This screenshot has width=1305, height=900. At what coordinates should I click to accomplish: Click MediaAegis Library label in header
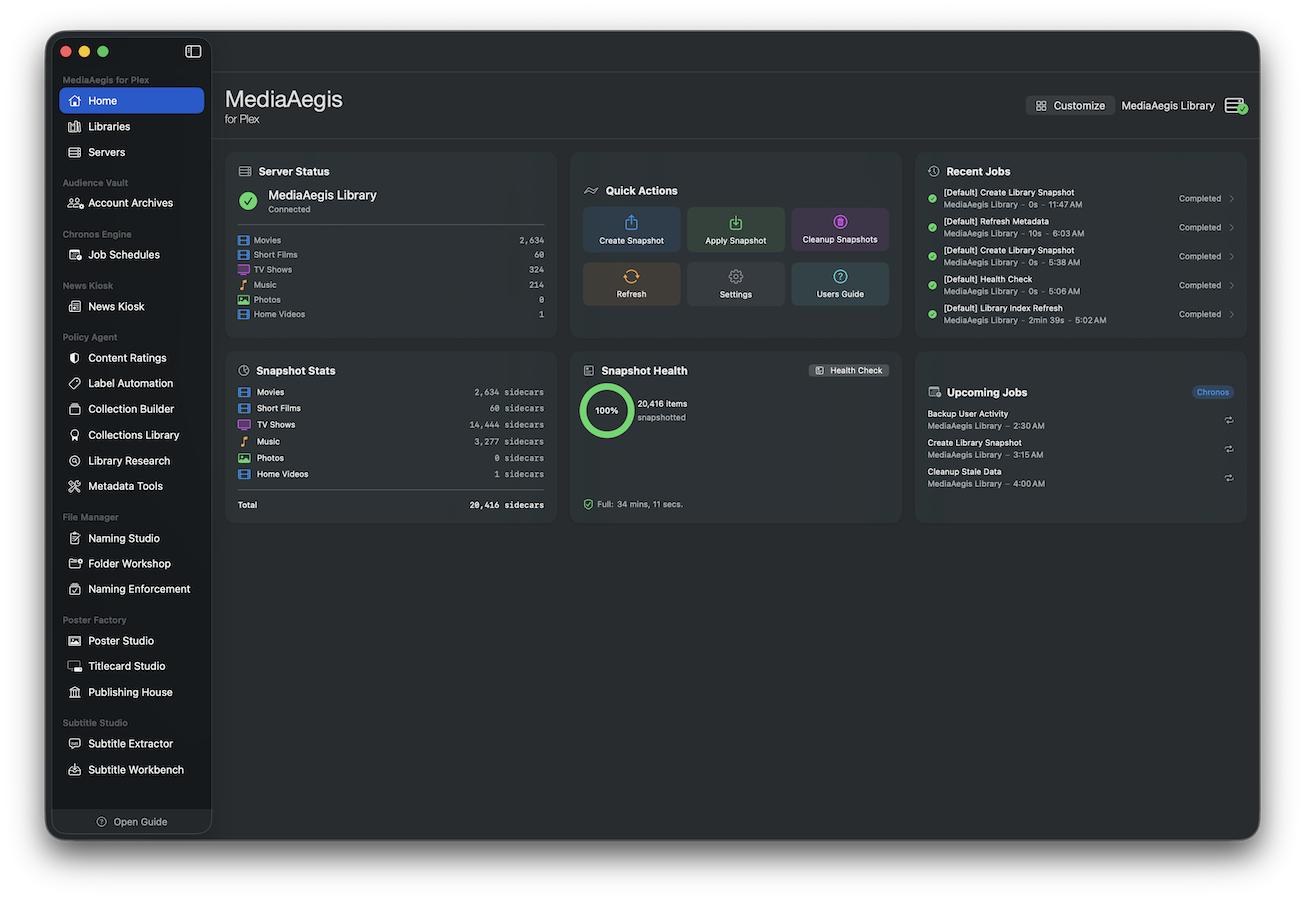pyautogui.click(x=1168, y=105)
